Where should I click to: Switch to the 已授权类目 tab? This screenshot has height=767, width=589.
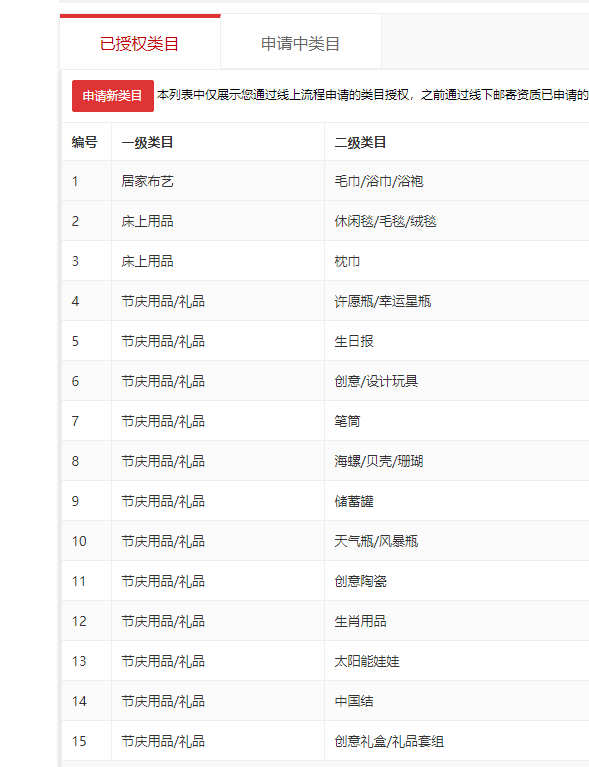(x=140, y=44)
